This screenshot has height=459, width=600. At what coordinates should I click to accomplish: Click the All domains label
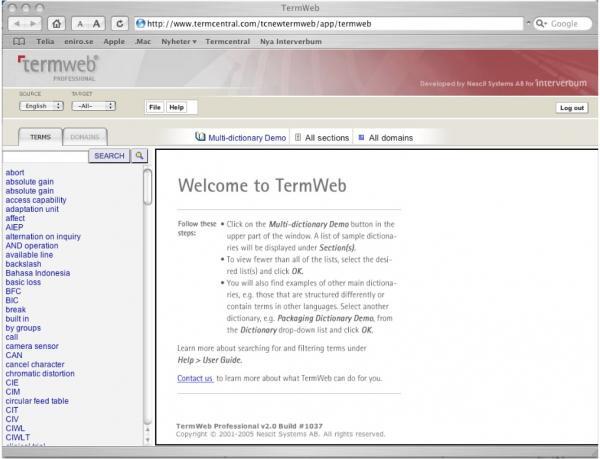click(x=391, y=138)
